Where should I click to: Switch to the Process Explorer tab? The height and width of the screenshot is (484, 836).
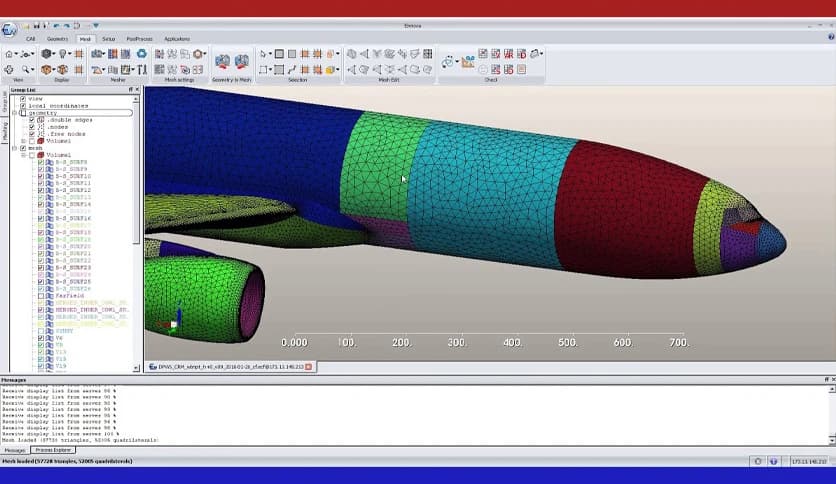tap(53, 450)
